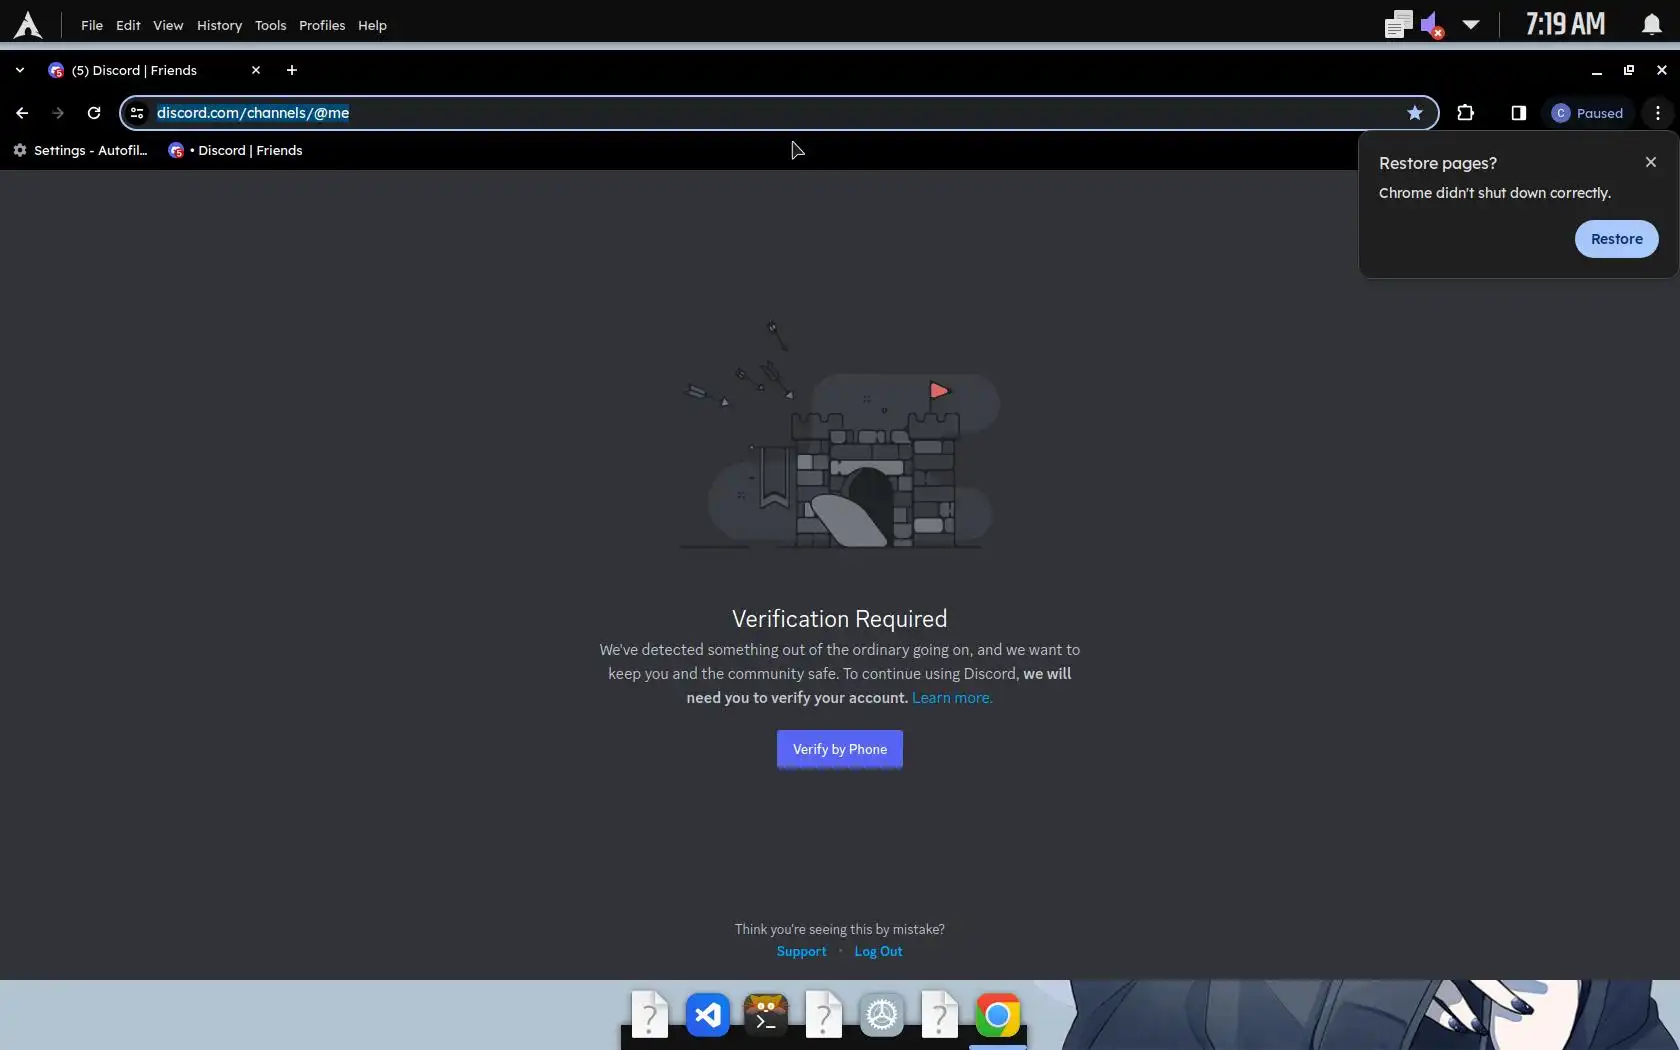Screen dimensions: 1680x1050
Task: Minimize the browser window
Action: pos(1596,70)
